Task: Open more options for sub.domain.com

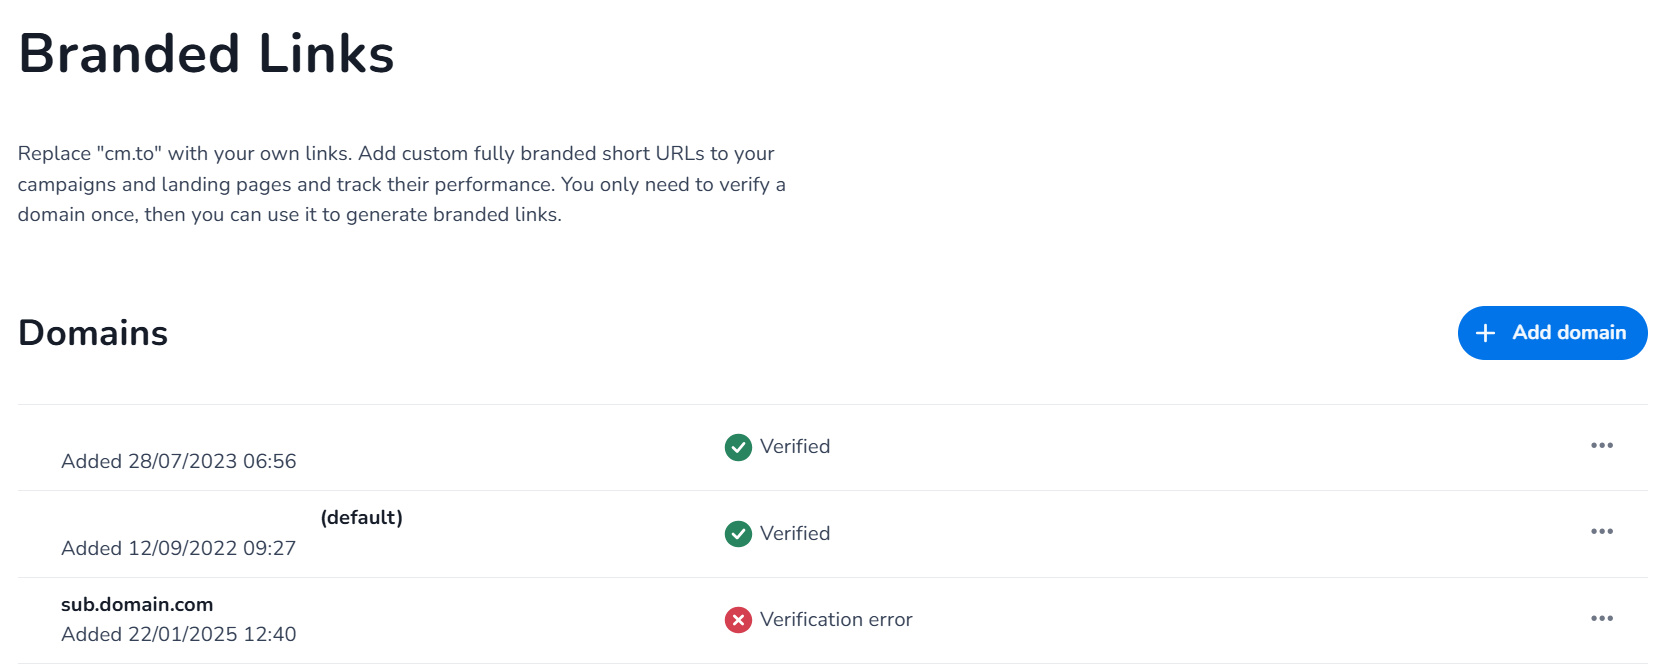Action: tap(1601, 619)
